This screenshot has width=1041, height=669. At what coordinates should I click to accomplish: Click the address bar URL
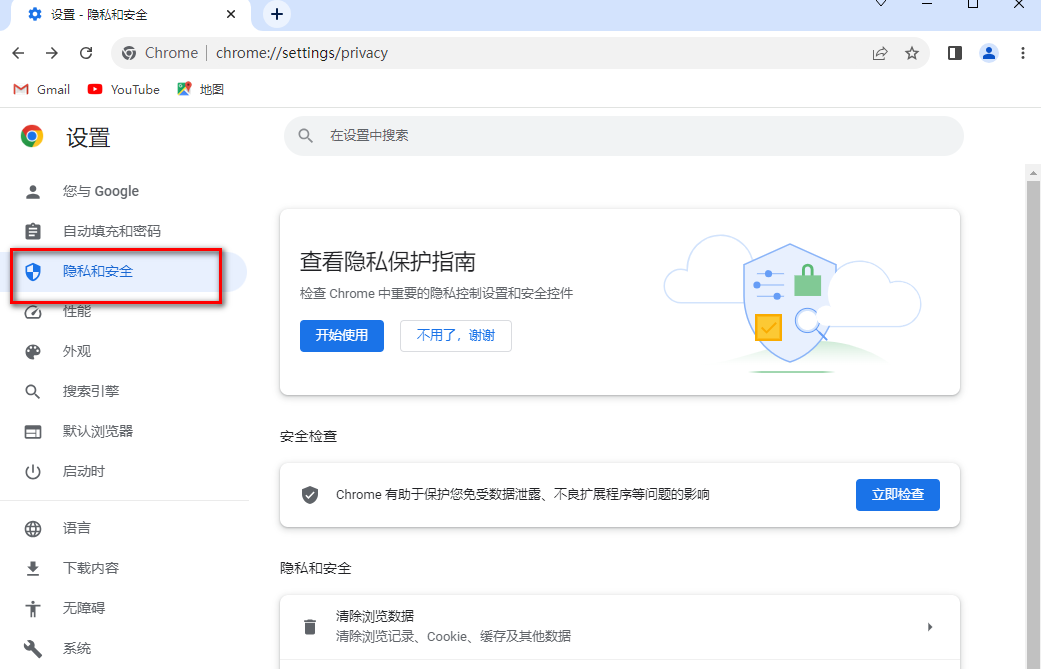pyautogui.click(x=301, y=53)
